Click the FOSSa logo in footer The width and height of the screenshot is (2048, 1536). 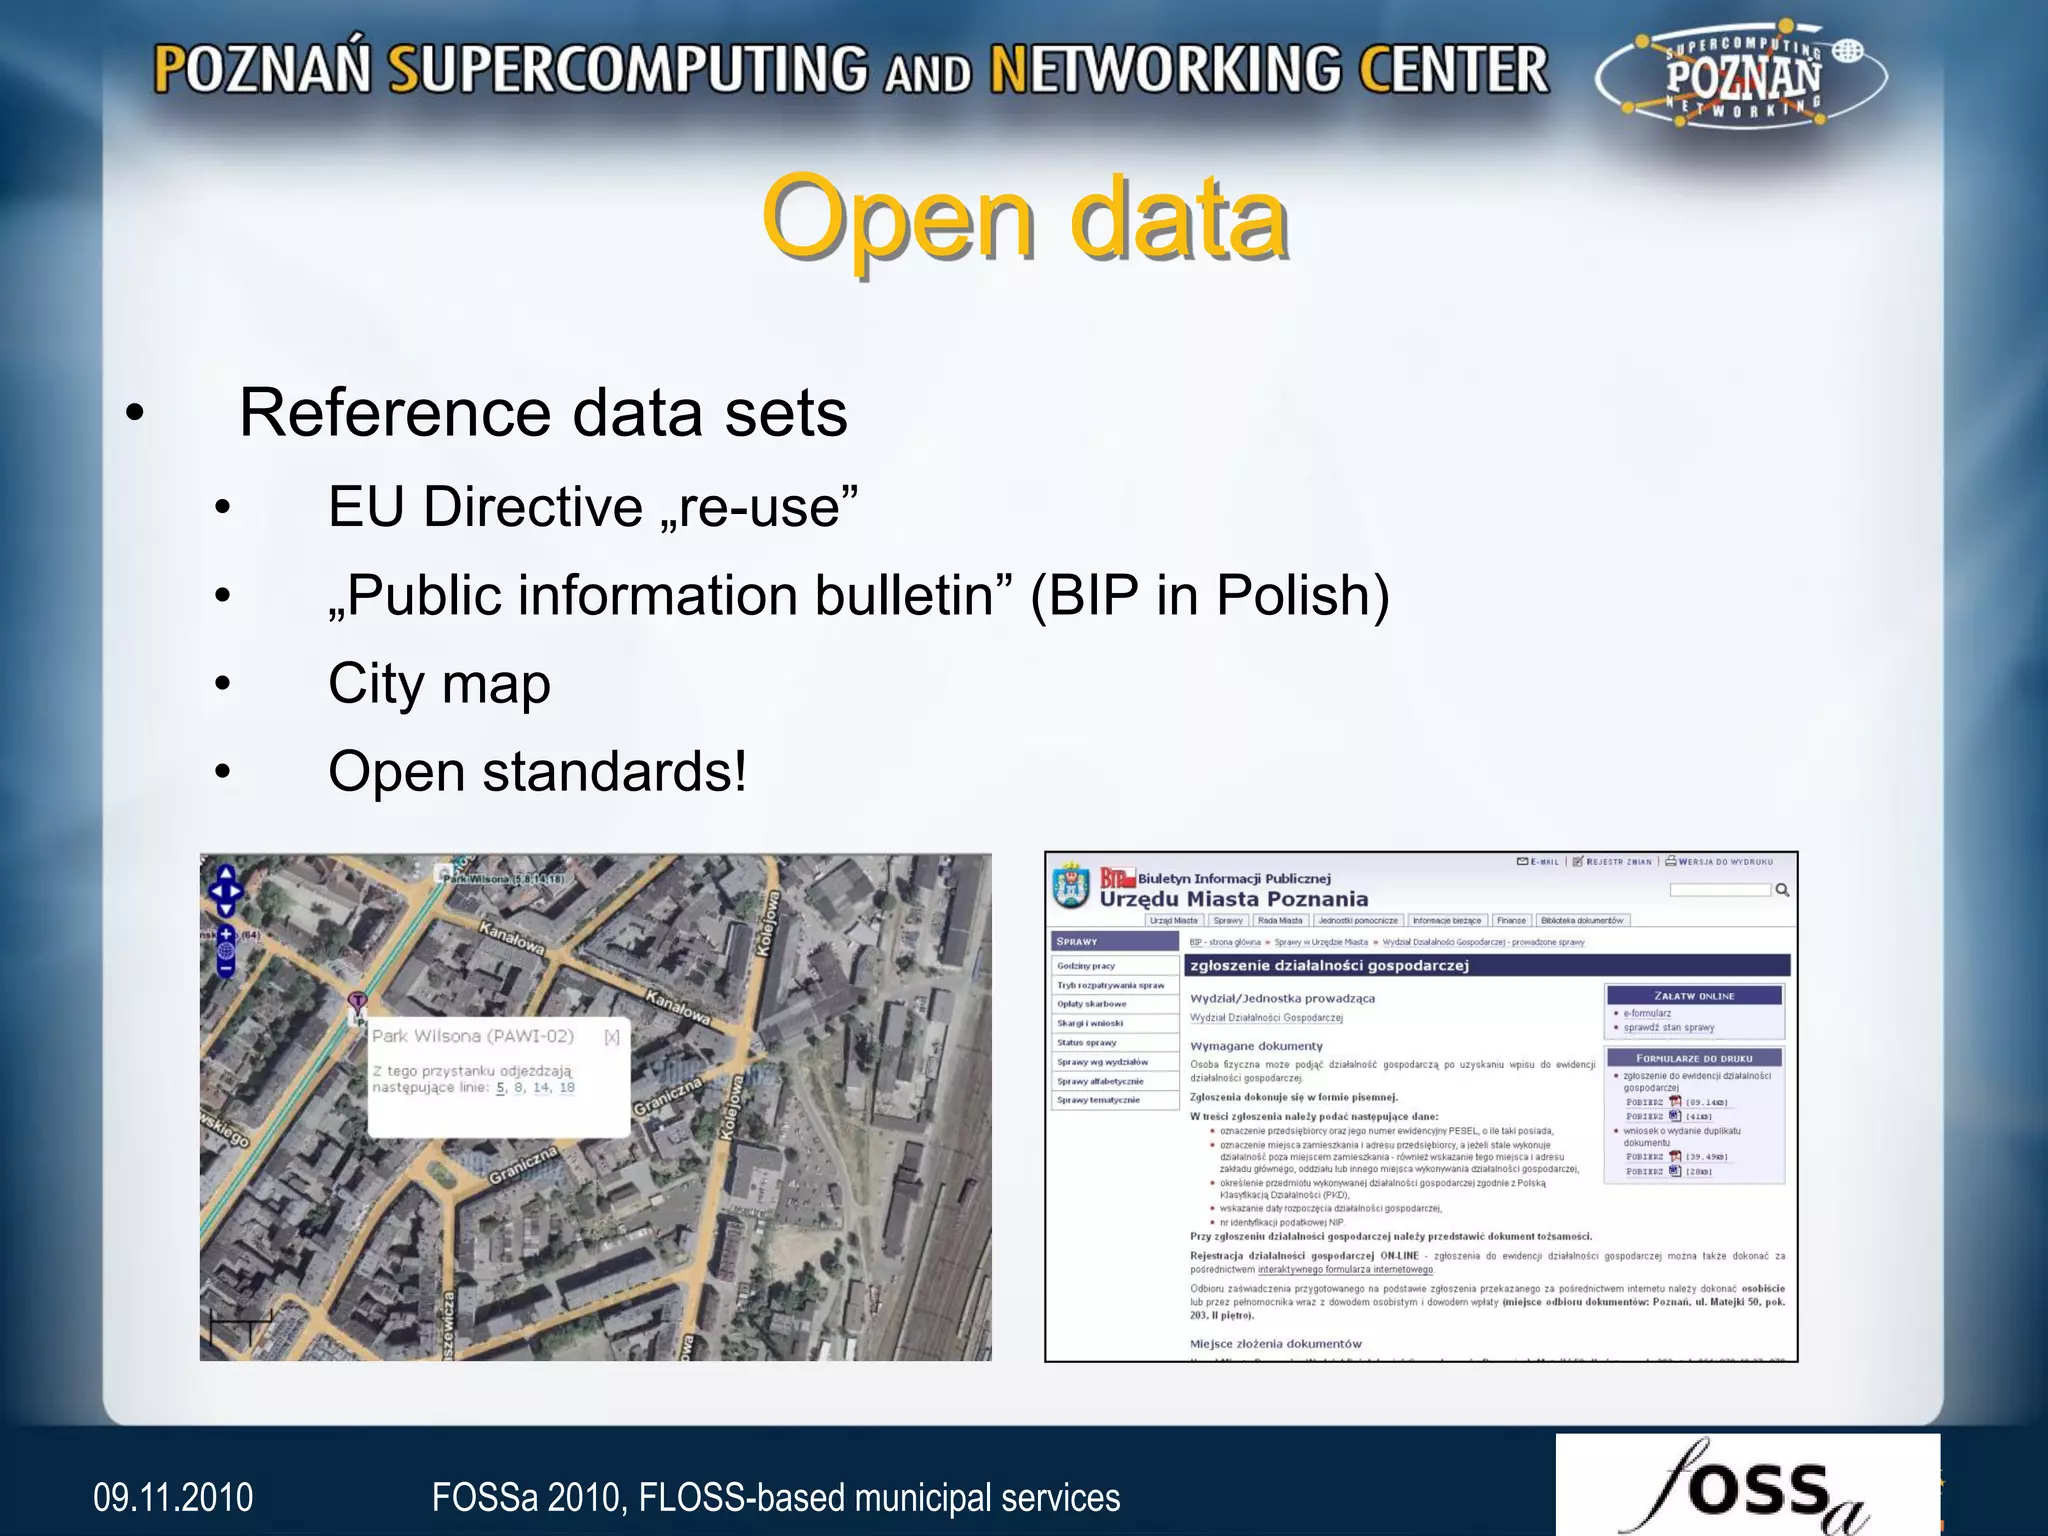click(1747, 1485)
